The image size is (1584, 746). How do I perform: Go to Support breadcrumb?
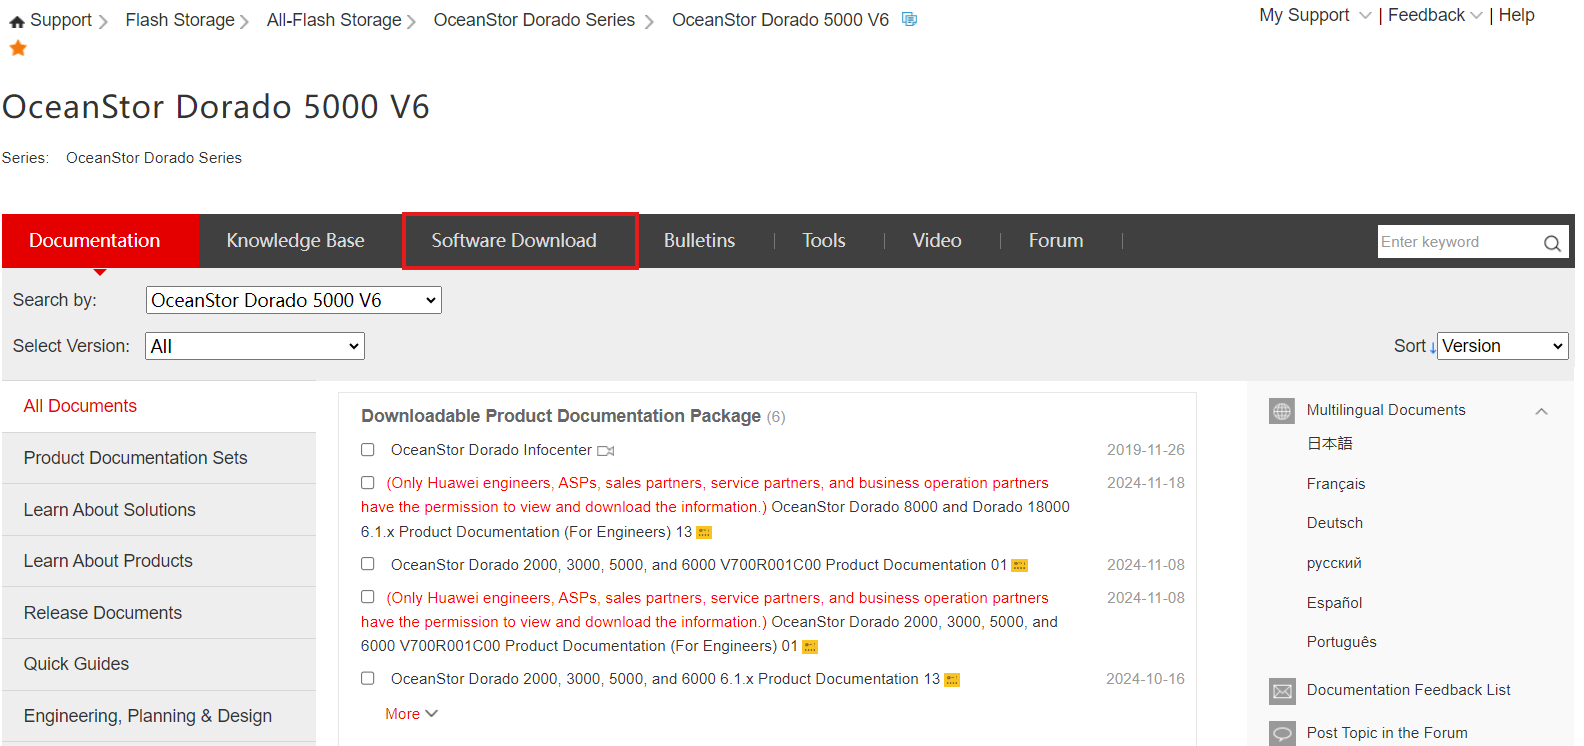coord(61,20)
